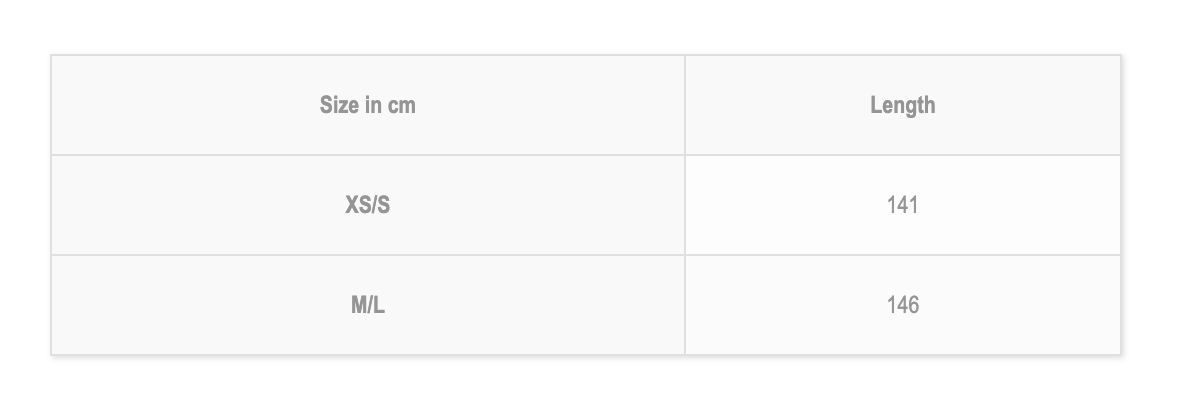1178x402 pixels.
Task: Click the "Size in cm" header cell
Action: (367, 105)
